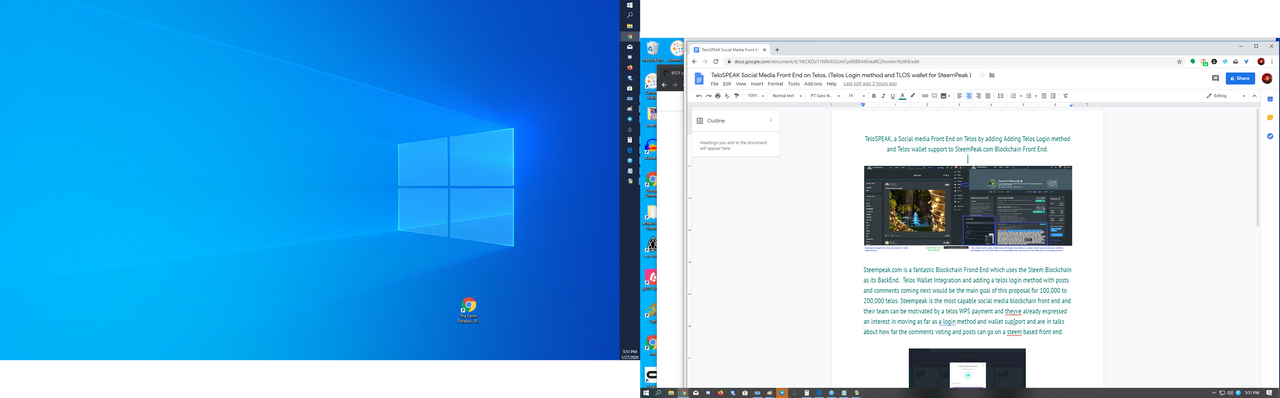This screenshot has height=398, width=1280.
Task: Reload the page in Chrome
Action: pyautogui.click(x=716, y=61)
